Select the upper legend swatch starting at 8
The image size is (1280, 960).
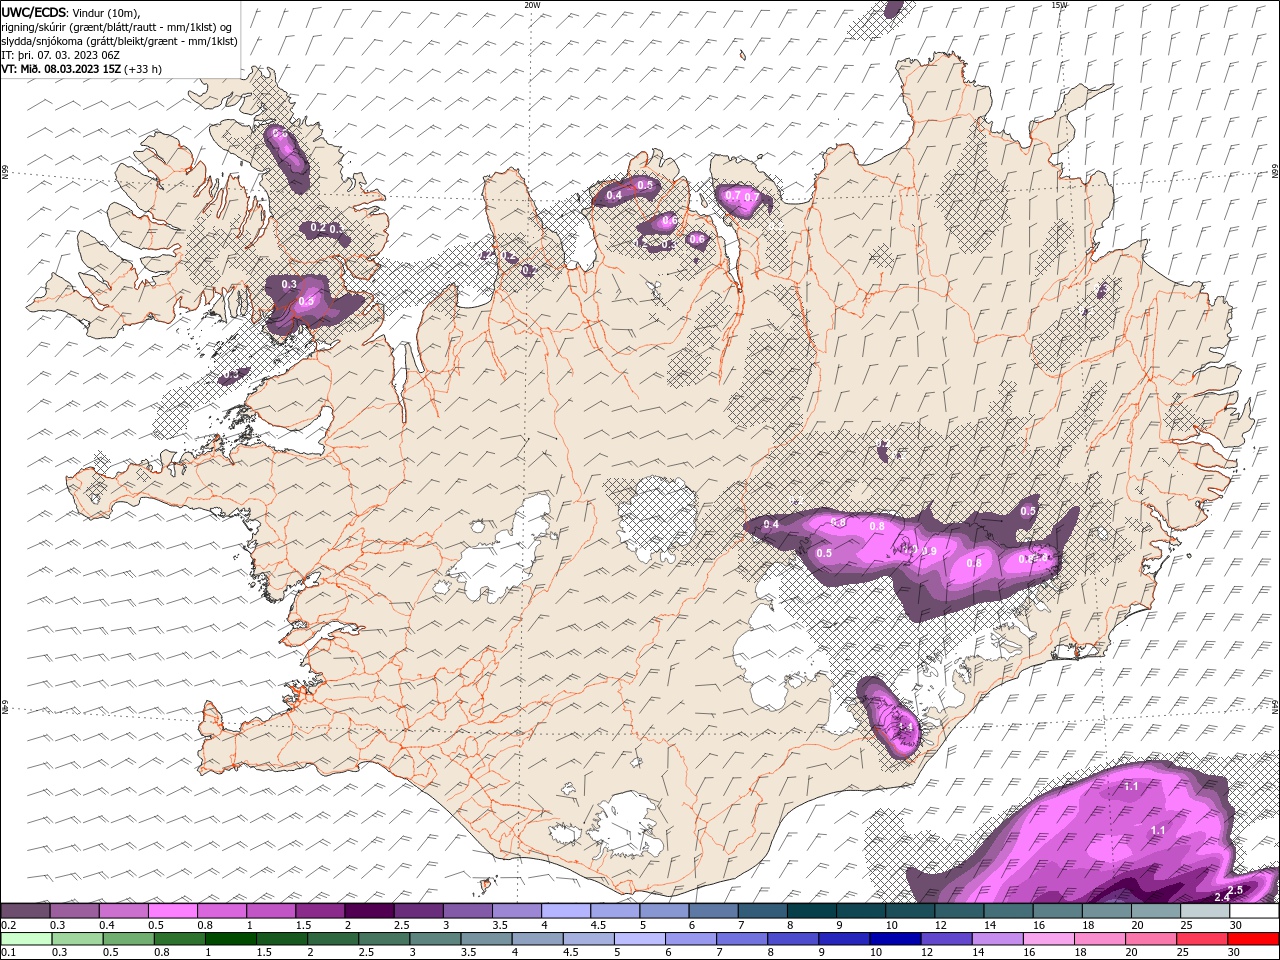[810, 911]
